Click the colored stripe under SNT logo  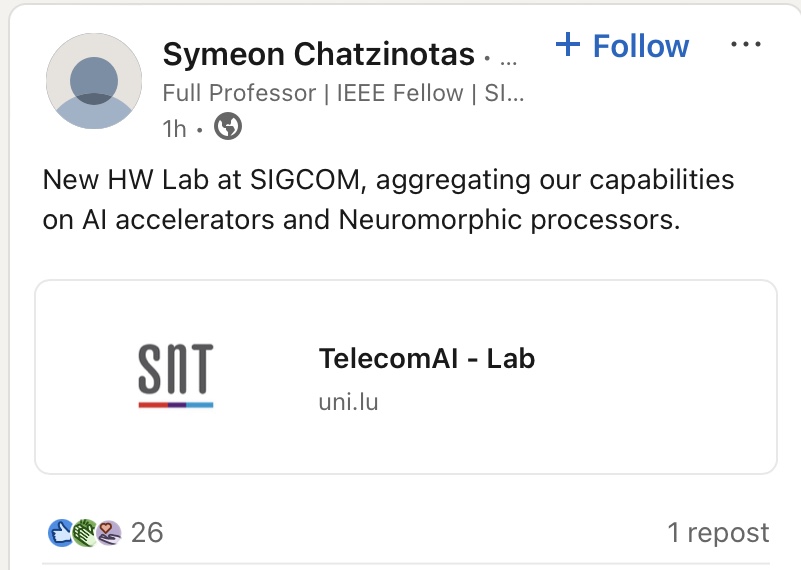[x=176, y=404]
